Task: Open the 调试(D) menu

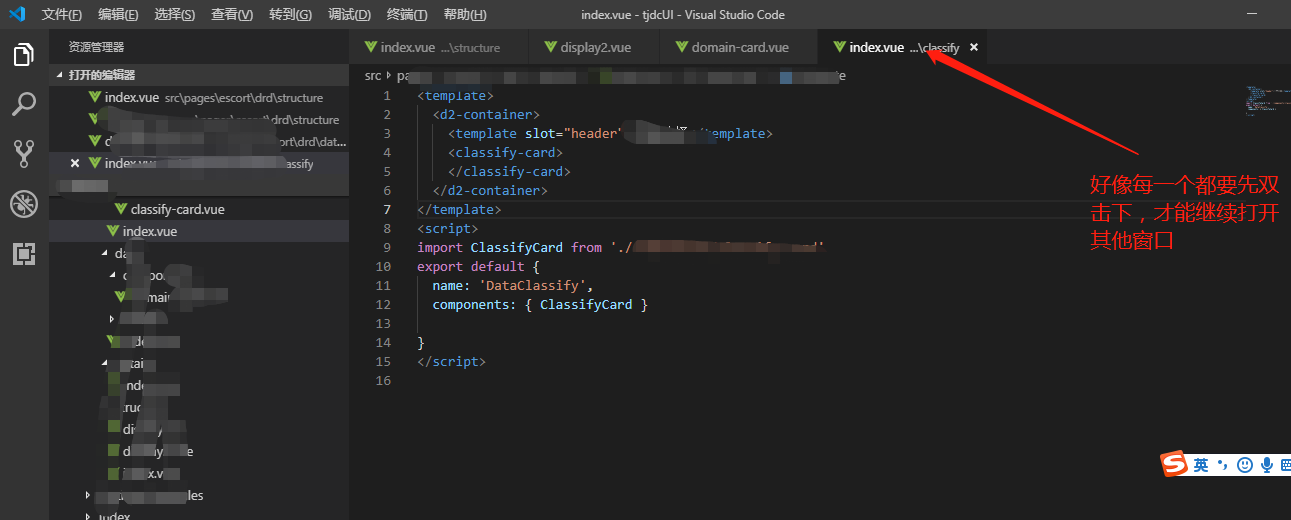Action: (x=349, y=15)
